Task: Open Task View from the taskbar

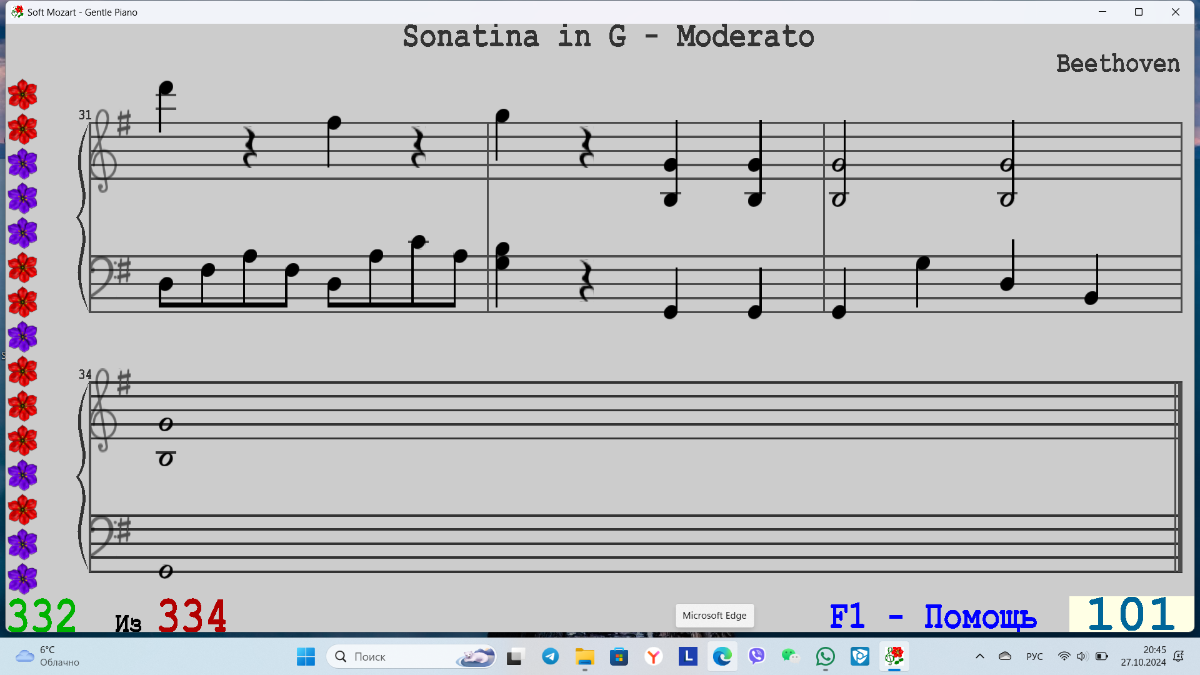Action: pos(515,656)
